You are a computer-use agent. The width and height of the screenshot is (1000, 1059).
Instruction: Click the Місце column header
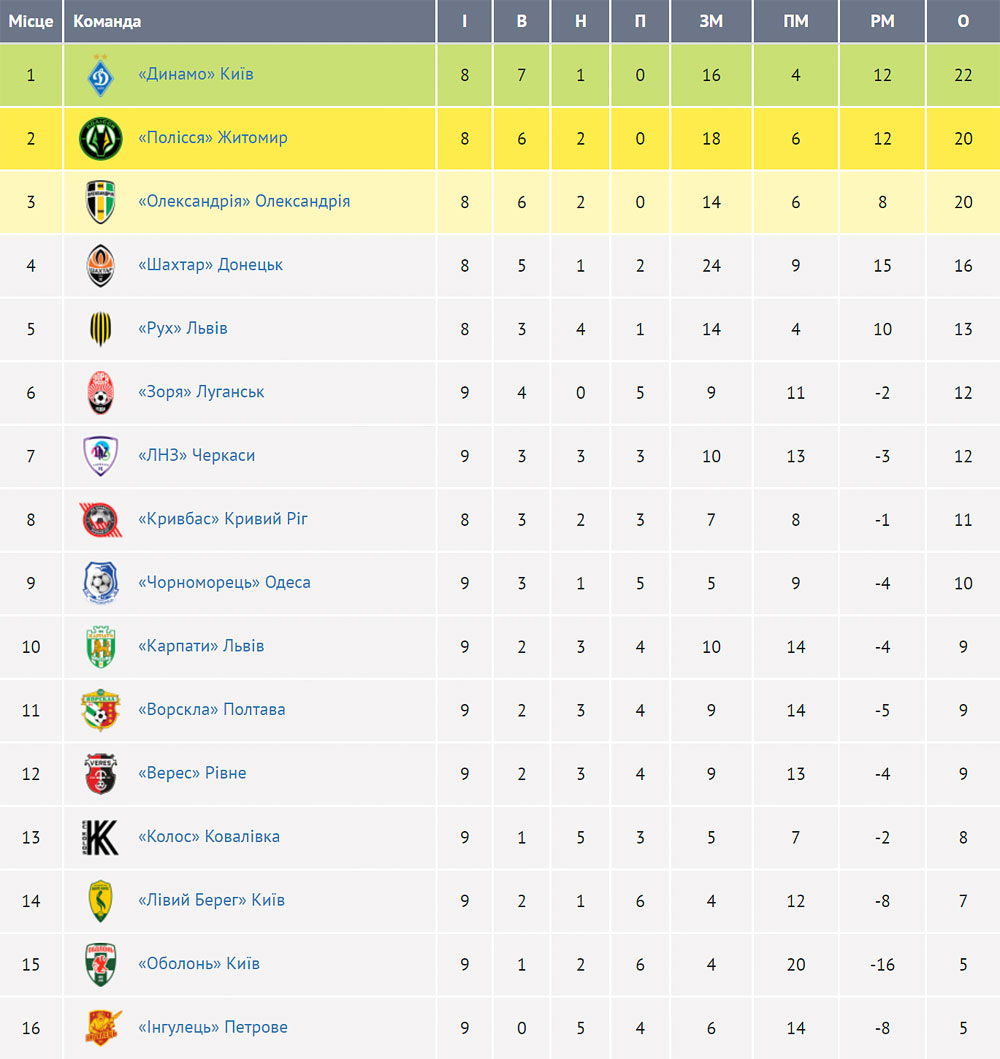[31, 21]
